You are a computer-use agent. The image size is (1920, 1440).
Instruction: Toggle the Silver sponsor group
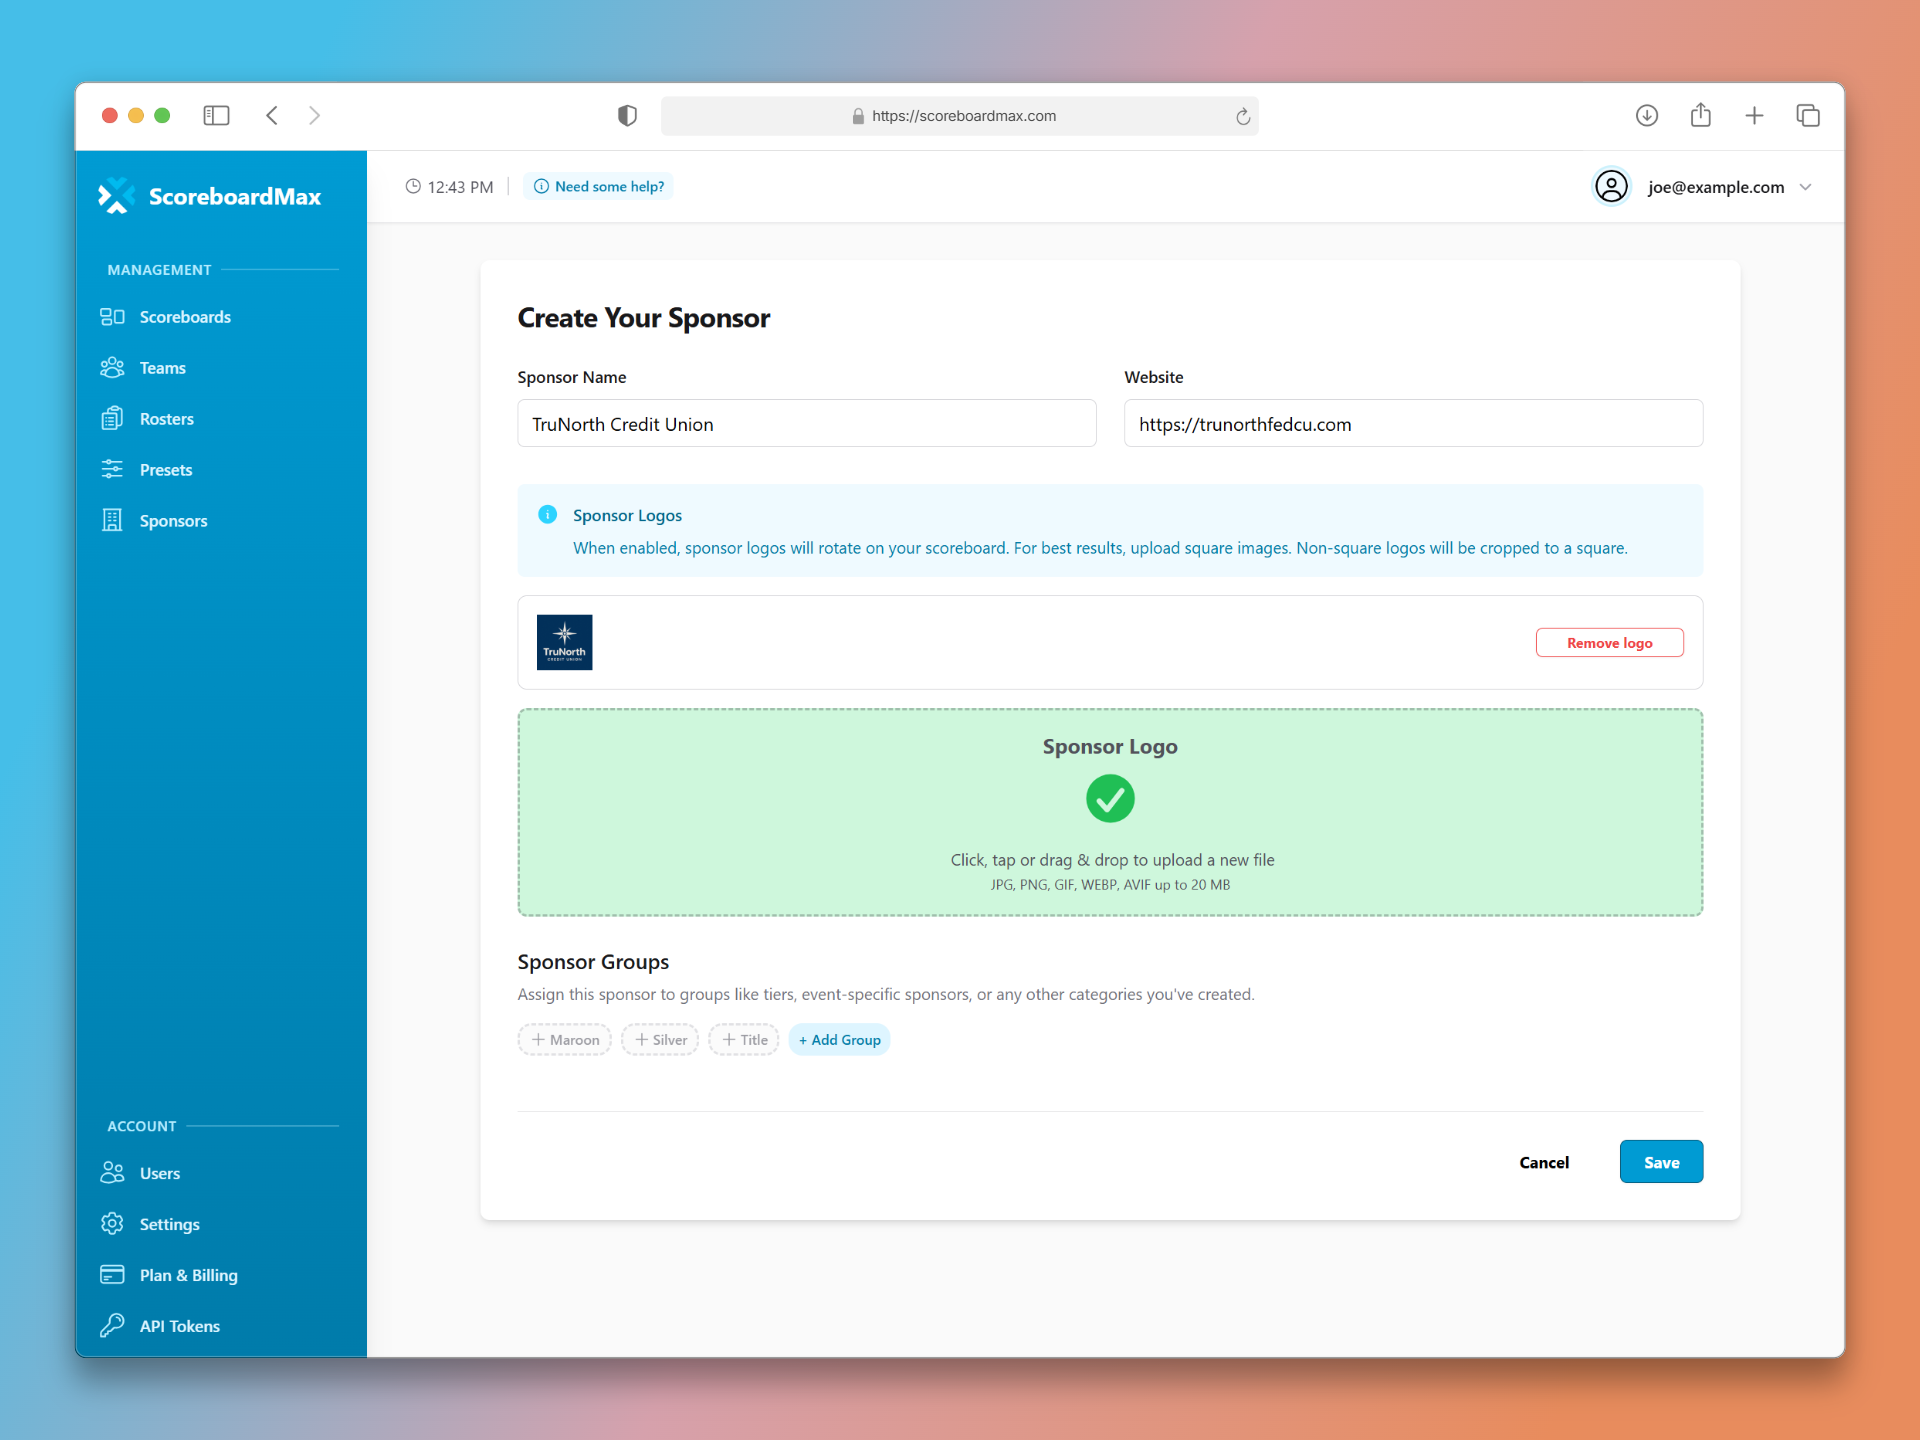click(x=660, y=1040)
